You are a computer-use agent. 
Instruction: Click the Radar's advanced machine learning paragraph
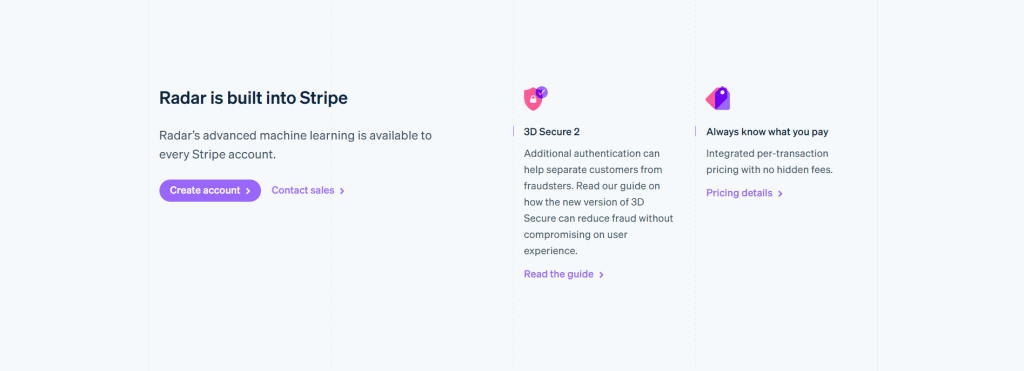[x=296, y=145]
